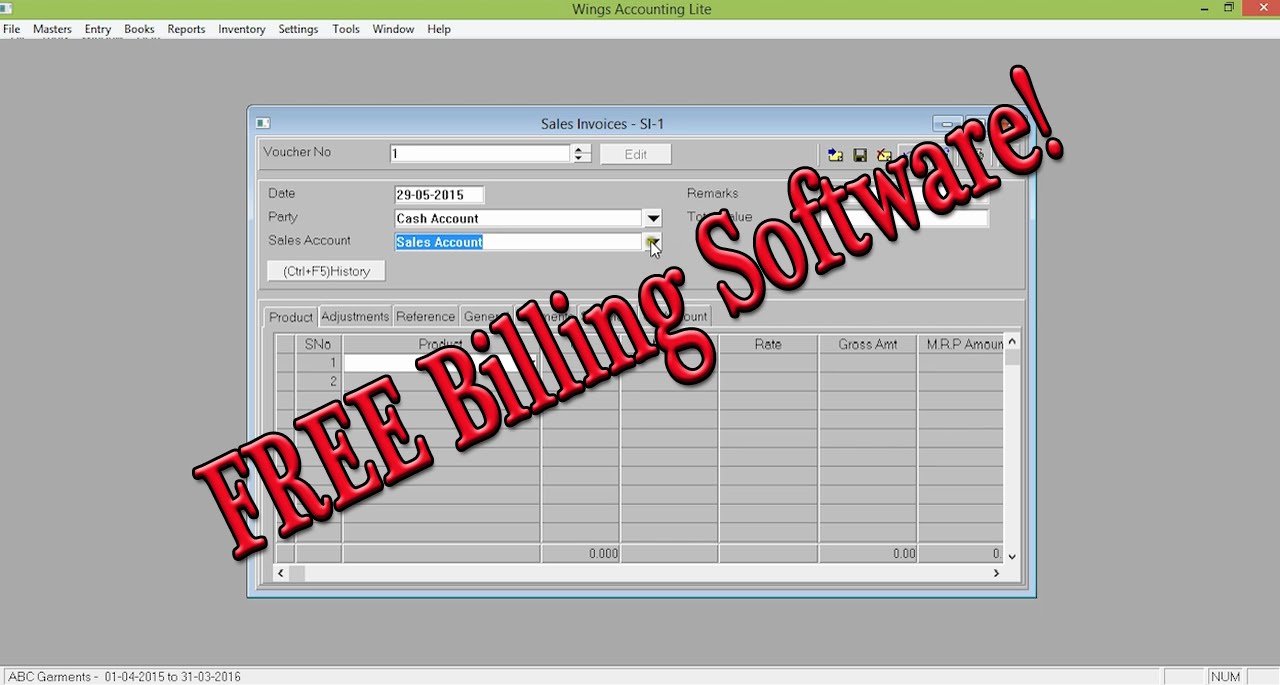Click the Product cell in row 1

pyautogui.click(x=441, y=362)
